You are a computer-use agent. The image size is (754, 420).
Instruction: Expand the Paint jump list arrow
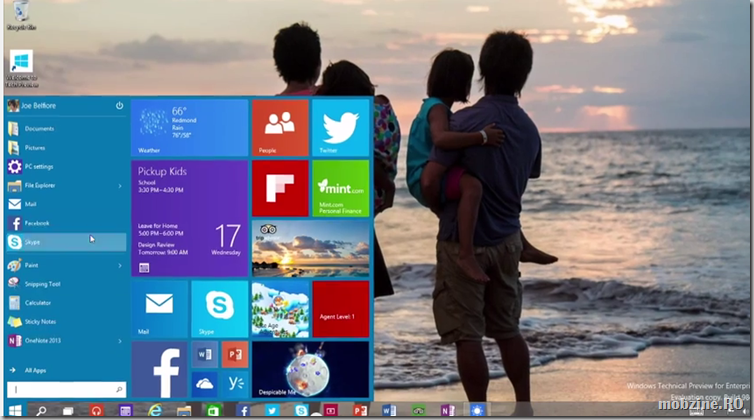click(120, 265)
